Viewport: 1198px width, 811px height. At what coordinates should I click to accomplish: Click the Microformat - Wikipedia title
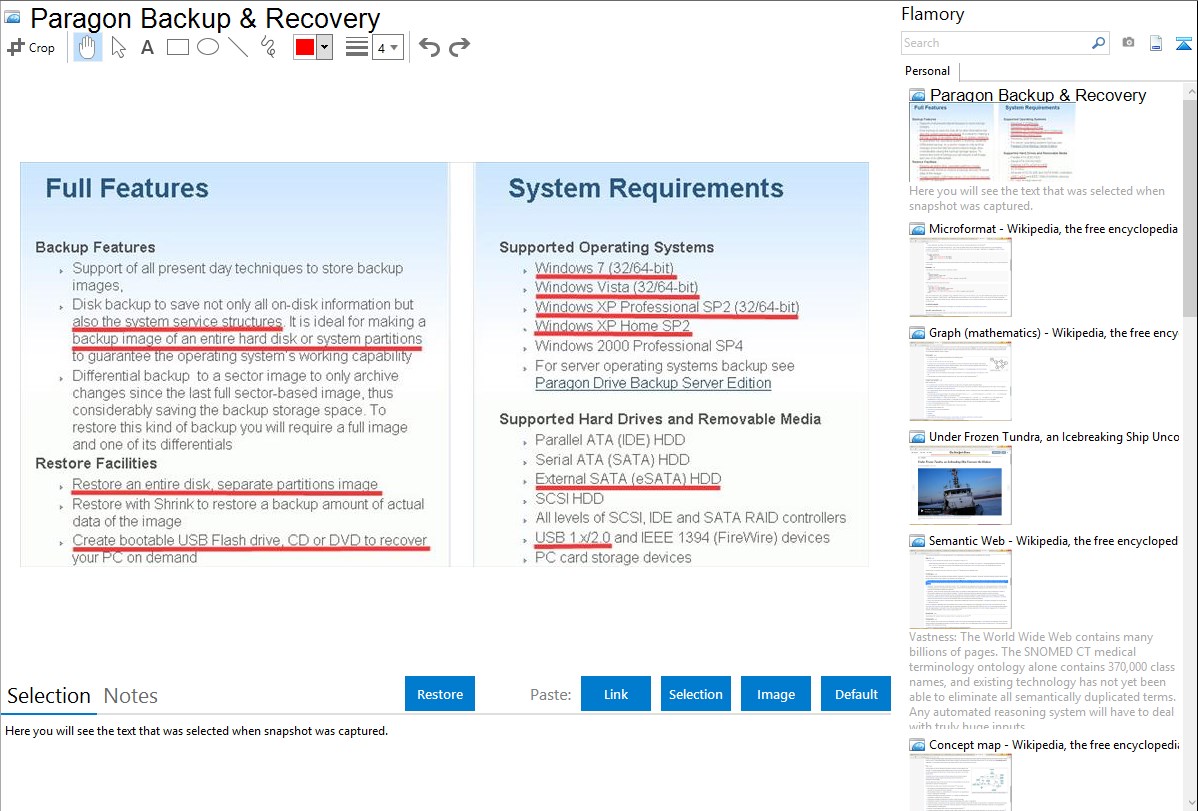click(1053, 229)
